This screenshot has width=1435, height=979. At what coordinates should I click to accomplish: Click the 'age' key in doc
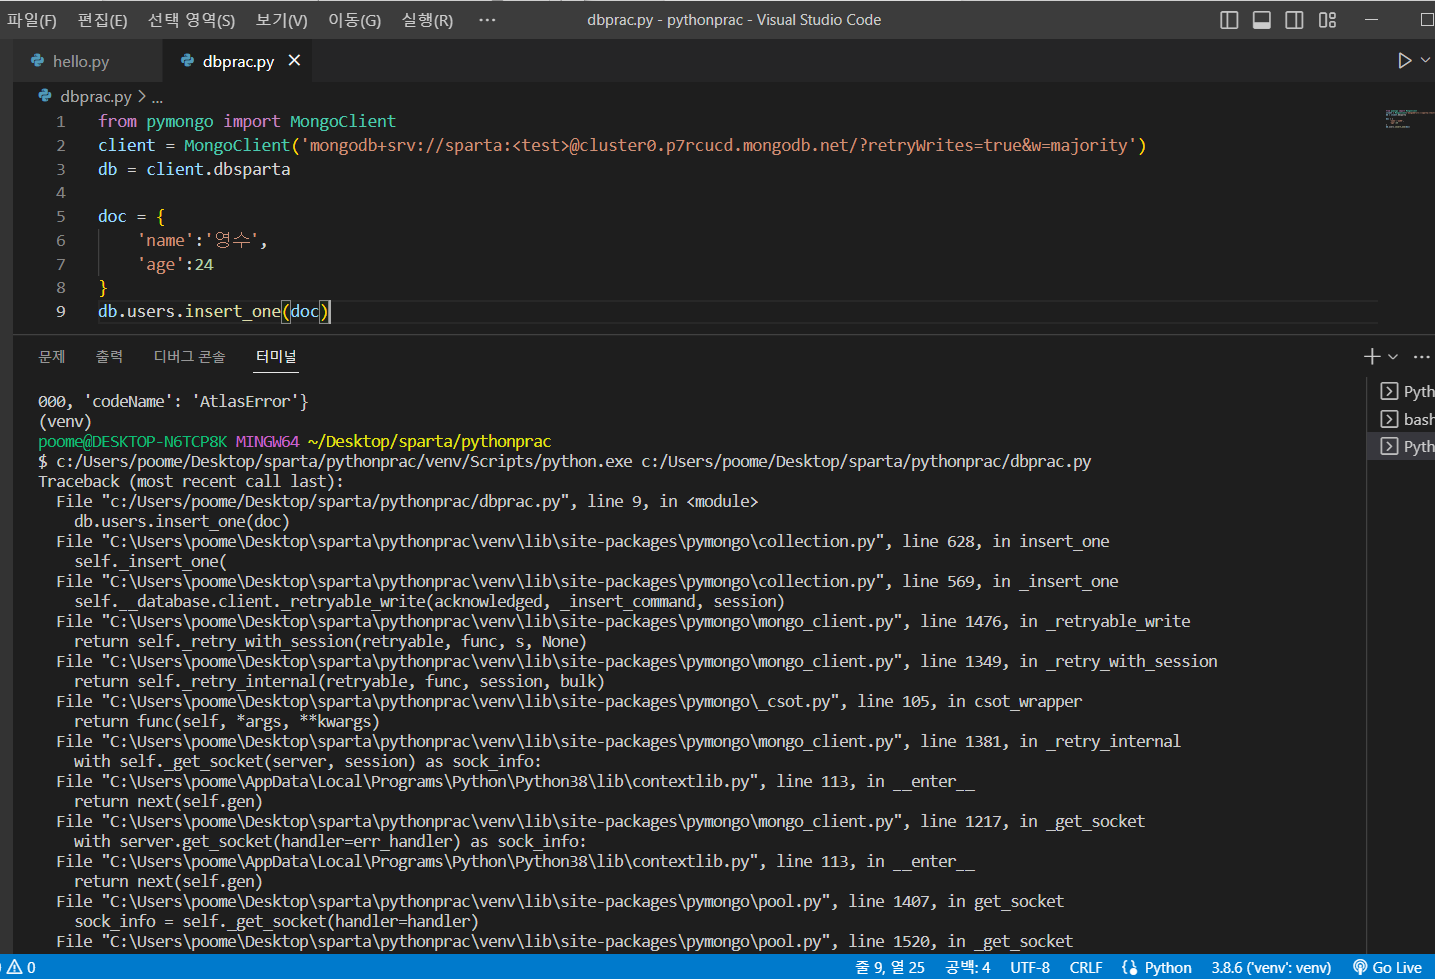pos(161,265)
